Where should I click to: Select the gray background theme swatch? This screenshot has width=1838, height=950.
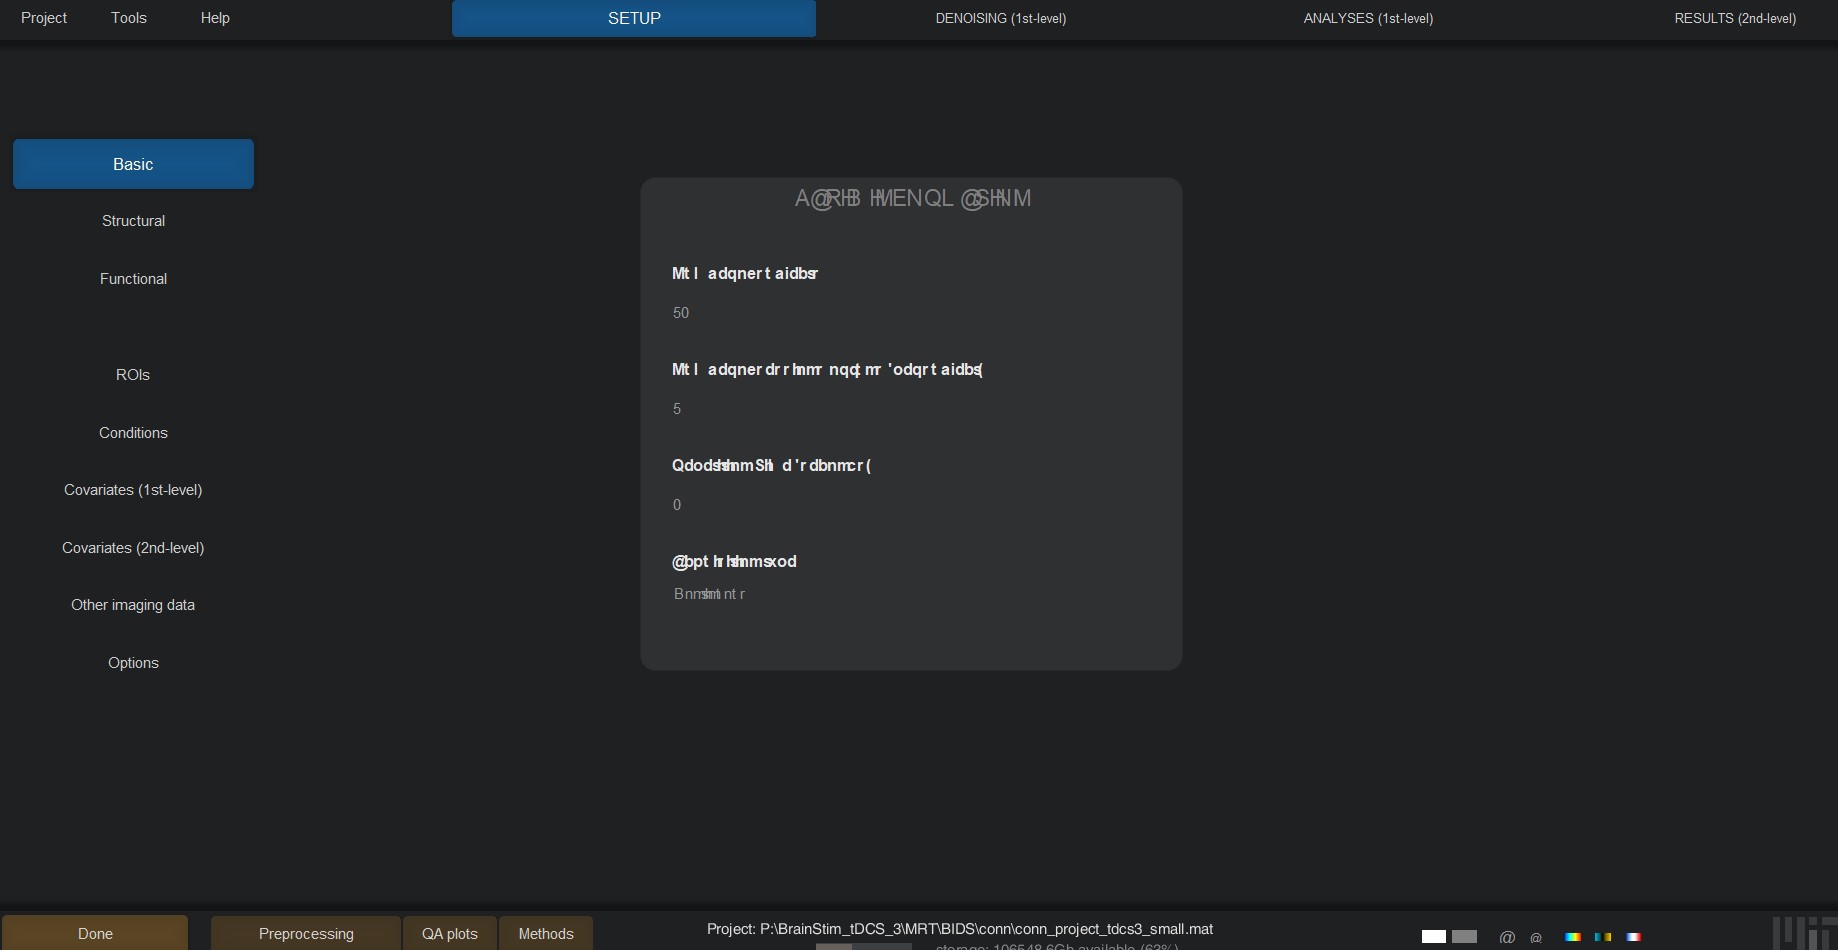click(x=1464, y=937)
